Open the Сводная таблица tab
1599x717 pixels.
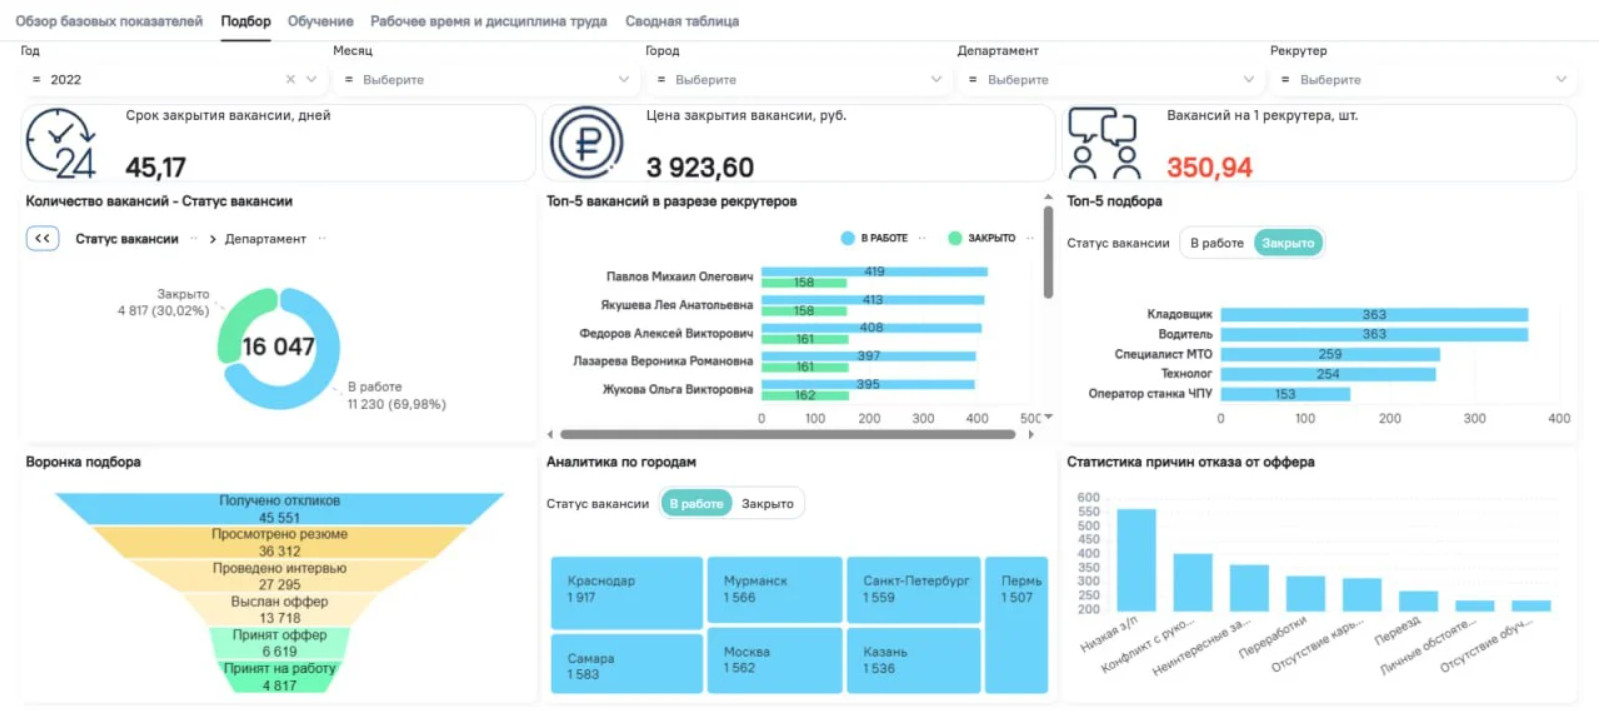pos(682,21)
